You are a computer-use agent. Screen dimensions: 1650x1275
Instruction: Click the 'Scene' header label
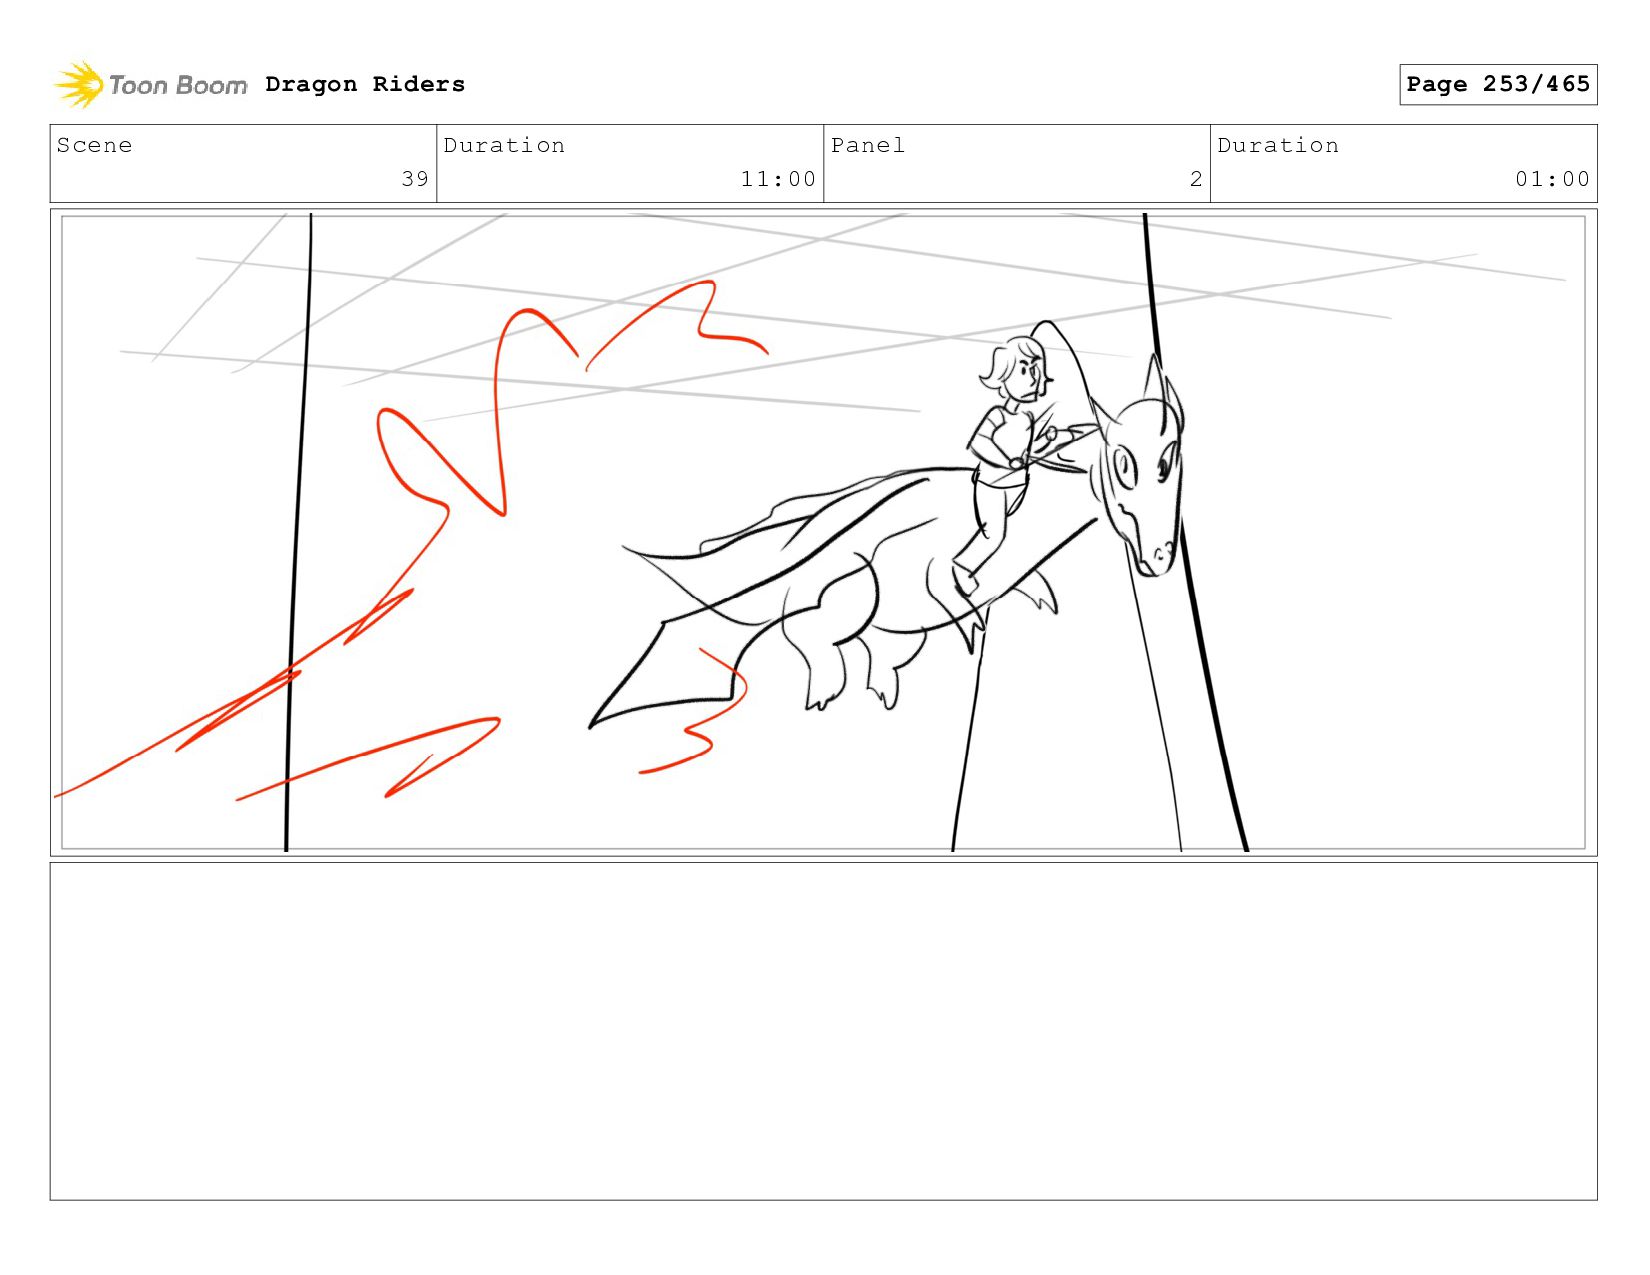click(95, 146)
